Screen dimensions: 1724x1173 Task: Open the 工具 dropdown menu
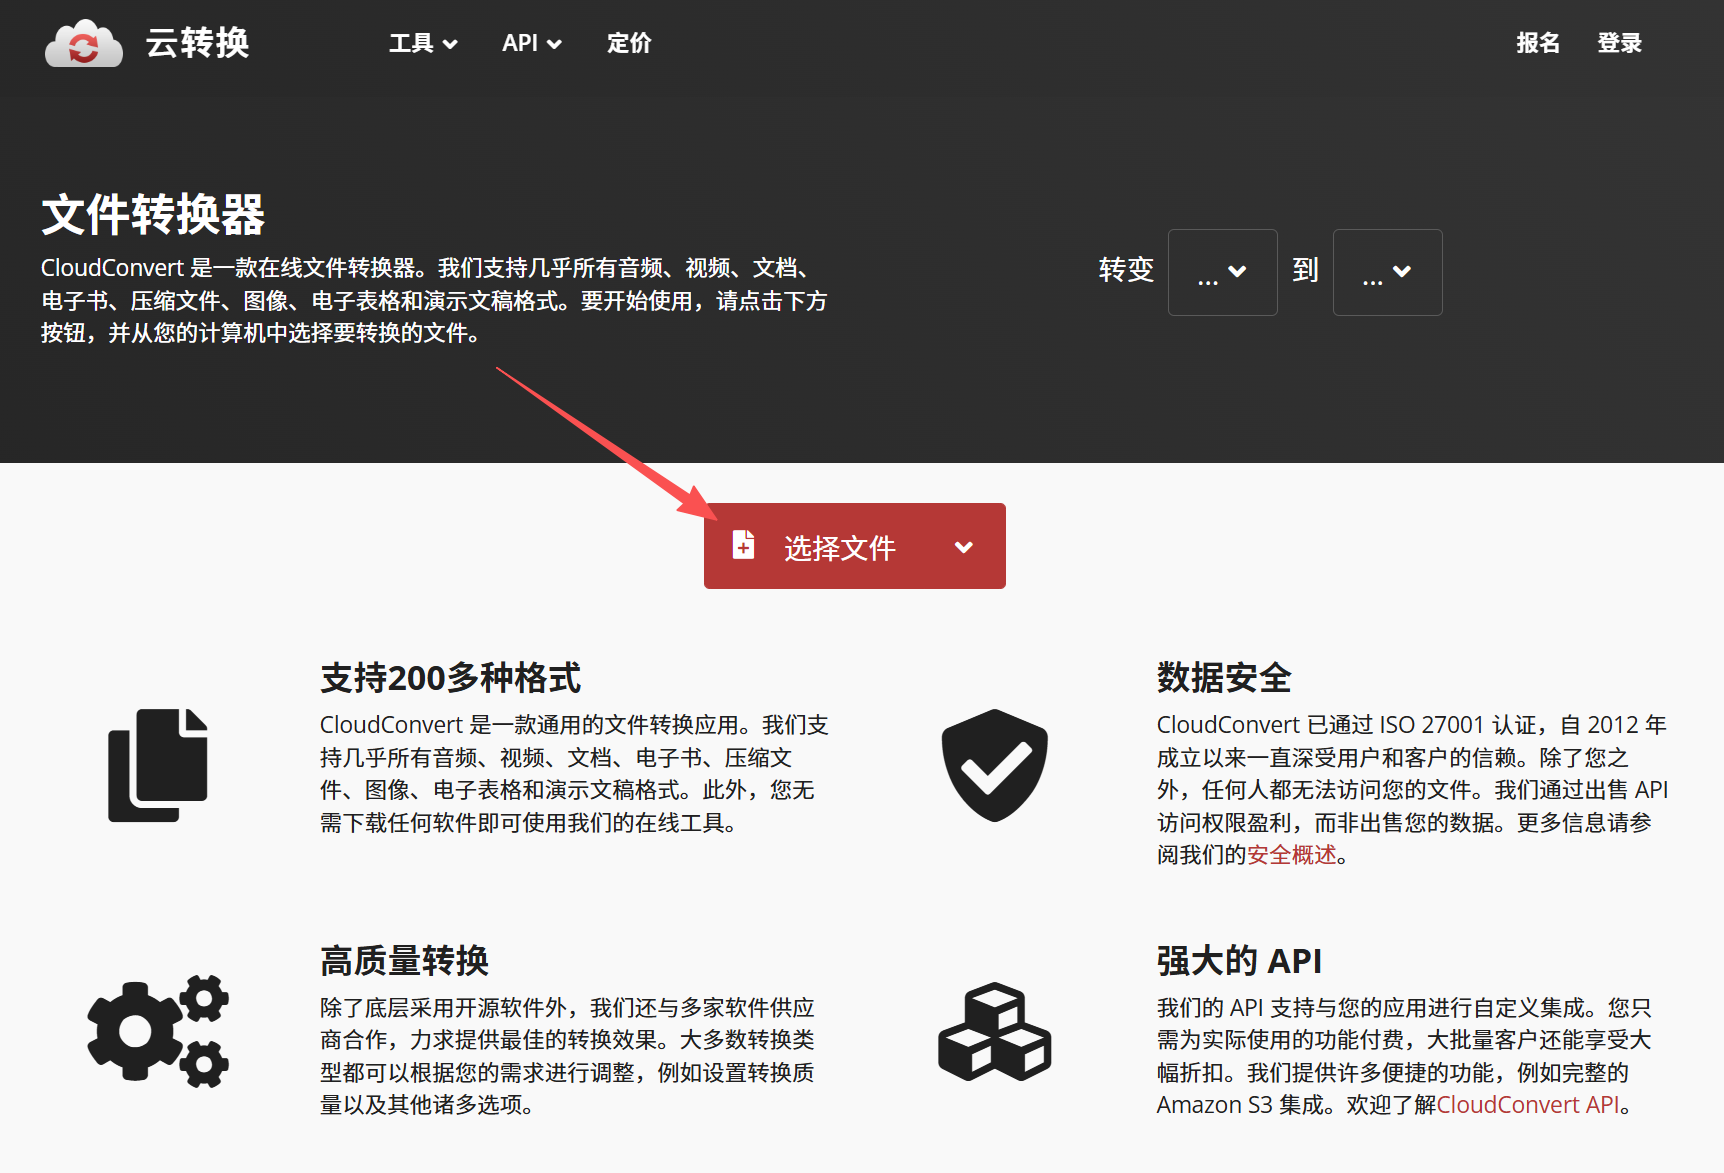pos(422,43)
